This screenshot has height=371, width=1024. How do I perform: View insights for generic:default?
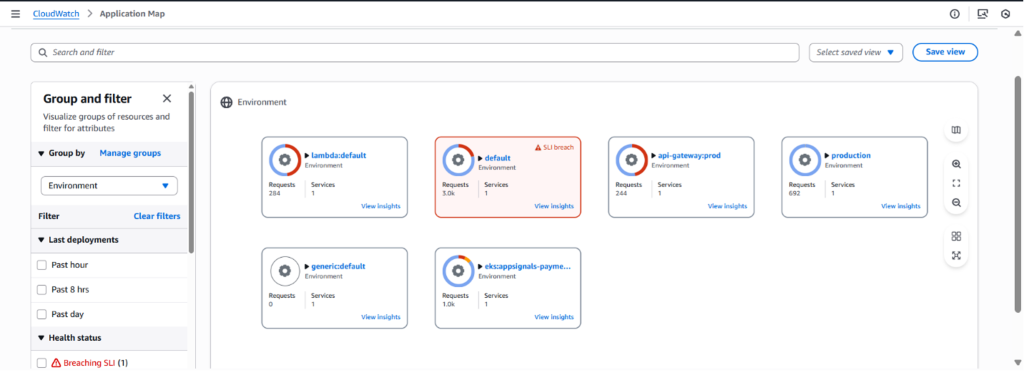pyautogui.click(x=381, y=317)
